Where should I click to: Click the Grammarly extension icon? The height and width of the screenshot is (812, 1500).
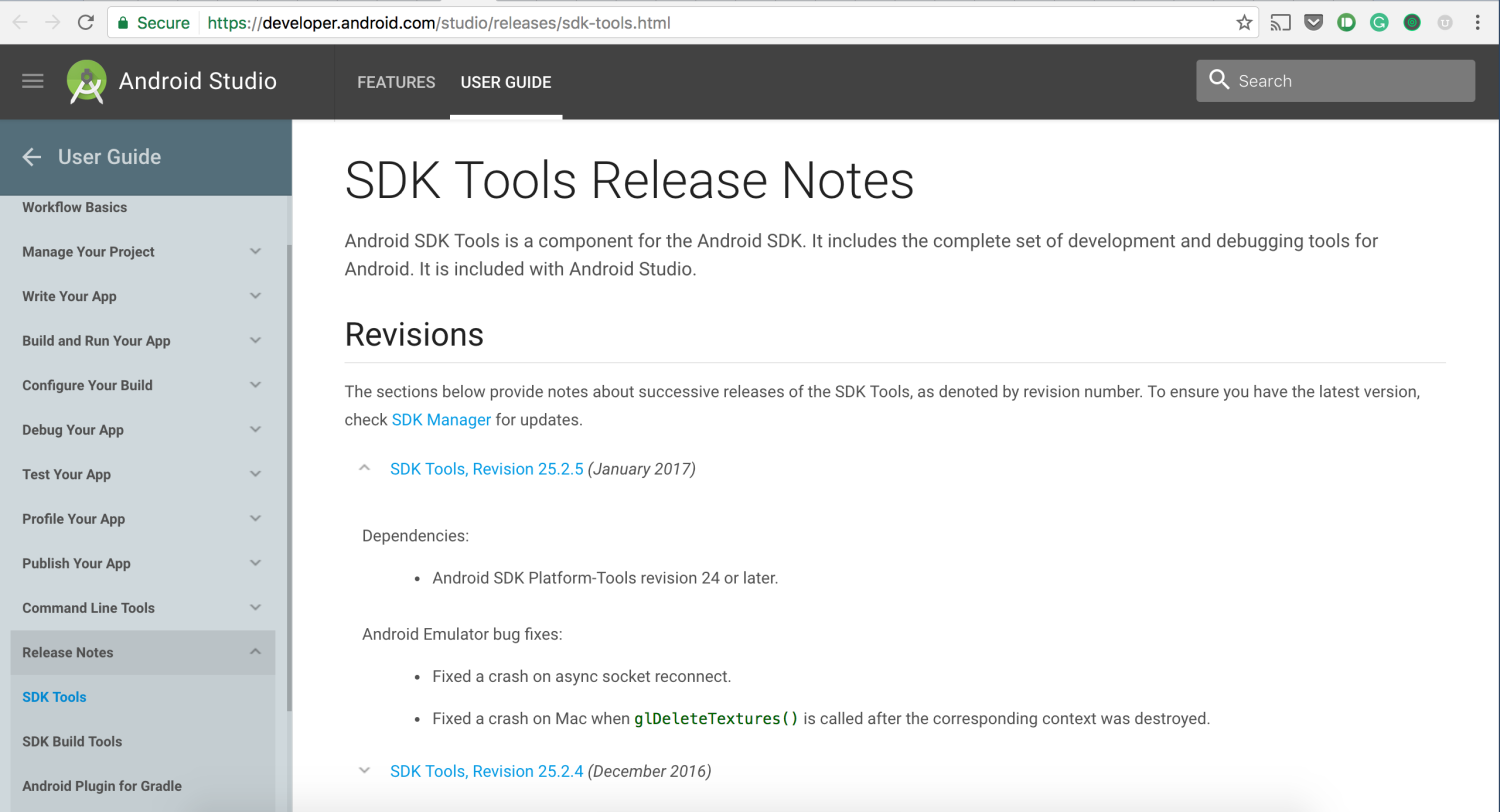(x=1379, y=22)
